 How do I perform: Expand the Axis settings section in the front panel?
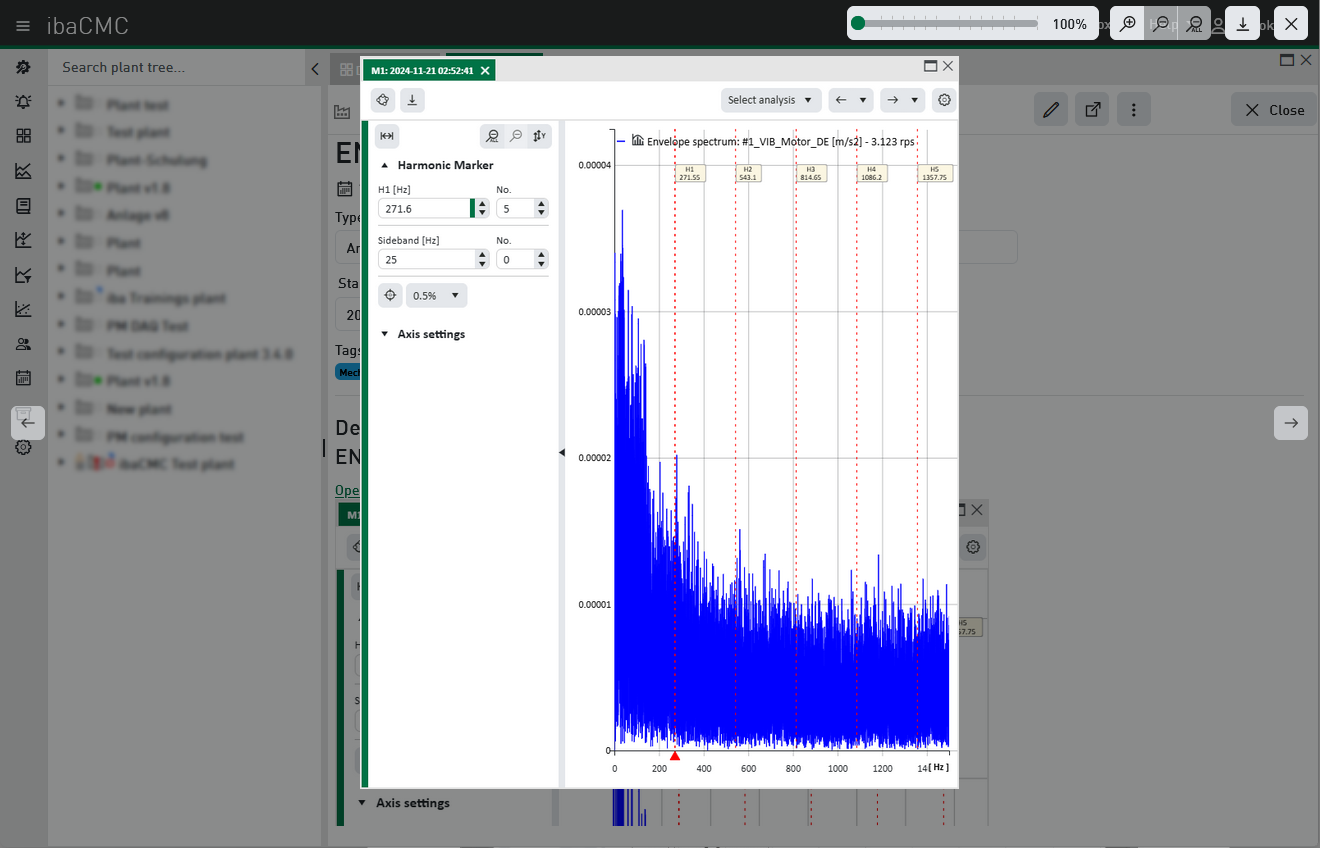click(385, 334)
